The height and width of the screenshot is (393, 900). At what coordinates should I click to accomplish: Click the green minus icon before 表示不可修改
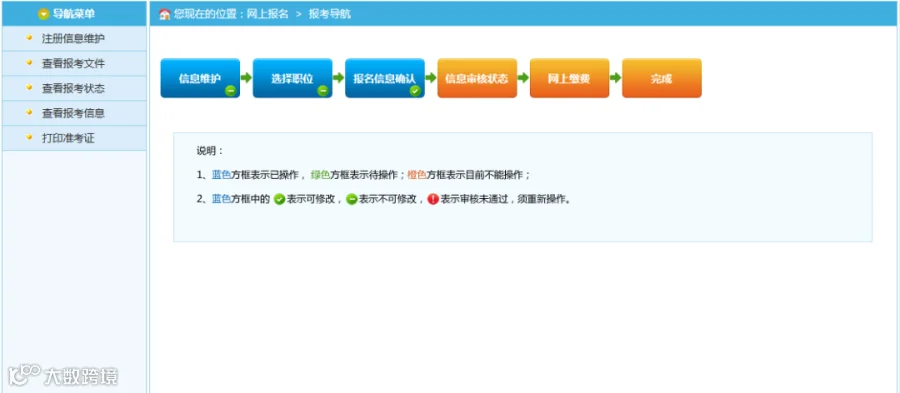click(352, 200)
